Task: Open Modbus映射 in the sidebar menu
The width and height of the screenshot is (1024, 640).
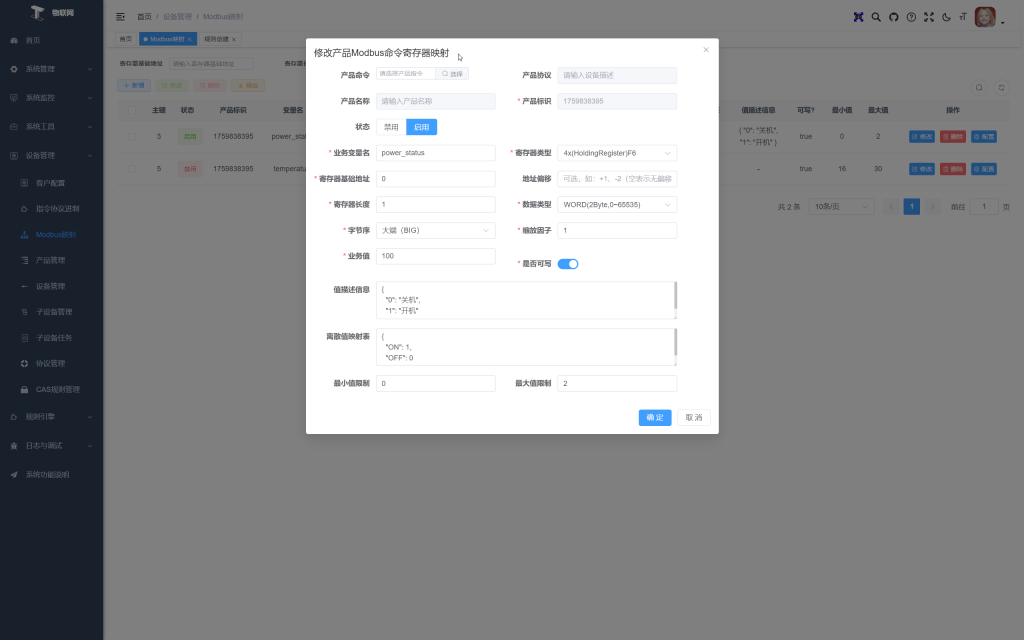Action: pos(55,235)
